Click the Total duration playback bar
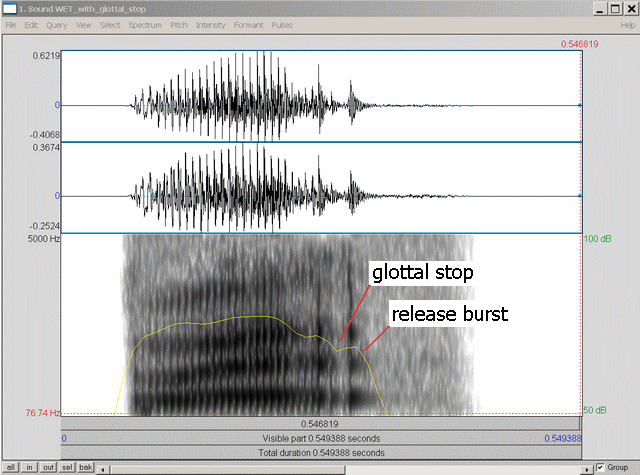 pyautogui.click(x=321, y=452)
